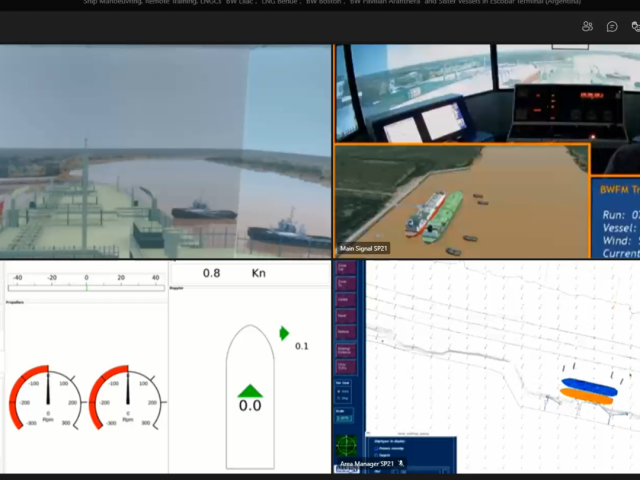Click the muted microphone icon beside Area Manager SP21
This screenshot has height=480, width=640.
(x=400, y=463)
